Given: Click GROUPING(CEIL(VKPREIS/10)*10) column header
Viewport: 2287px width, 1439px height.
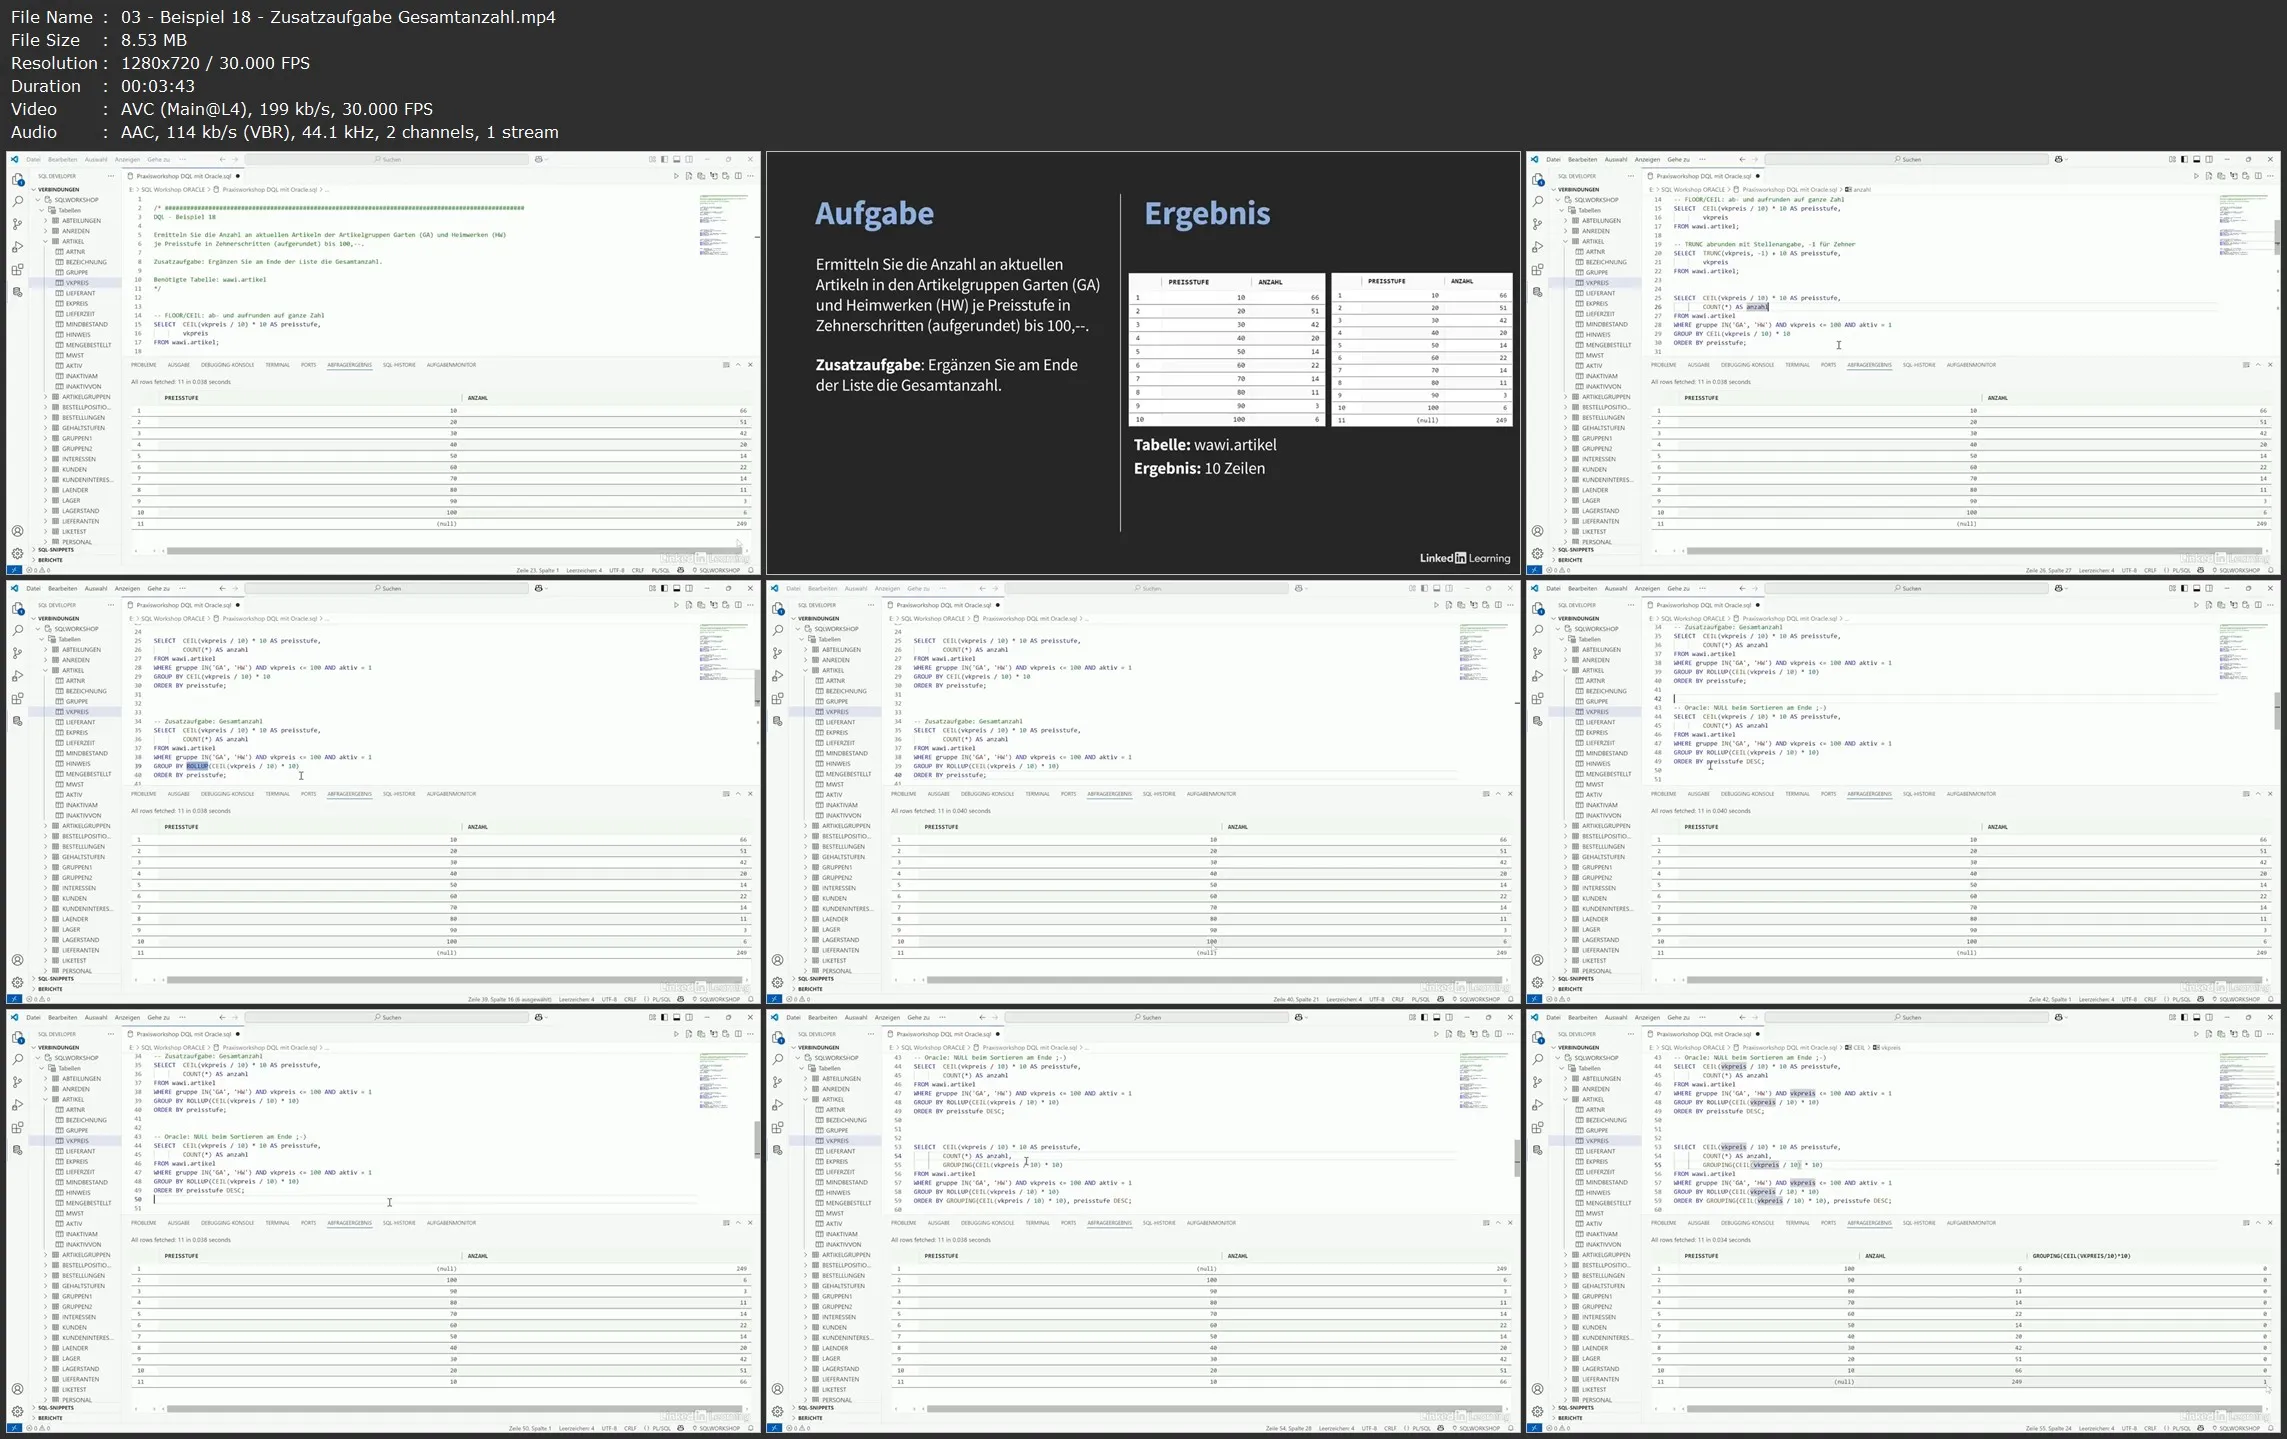Looking at the screenshot, I should click(2080, 1255).
